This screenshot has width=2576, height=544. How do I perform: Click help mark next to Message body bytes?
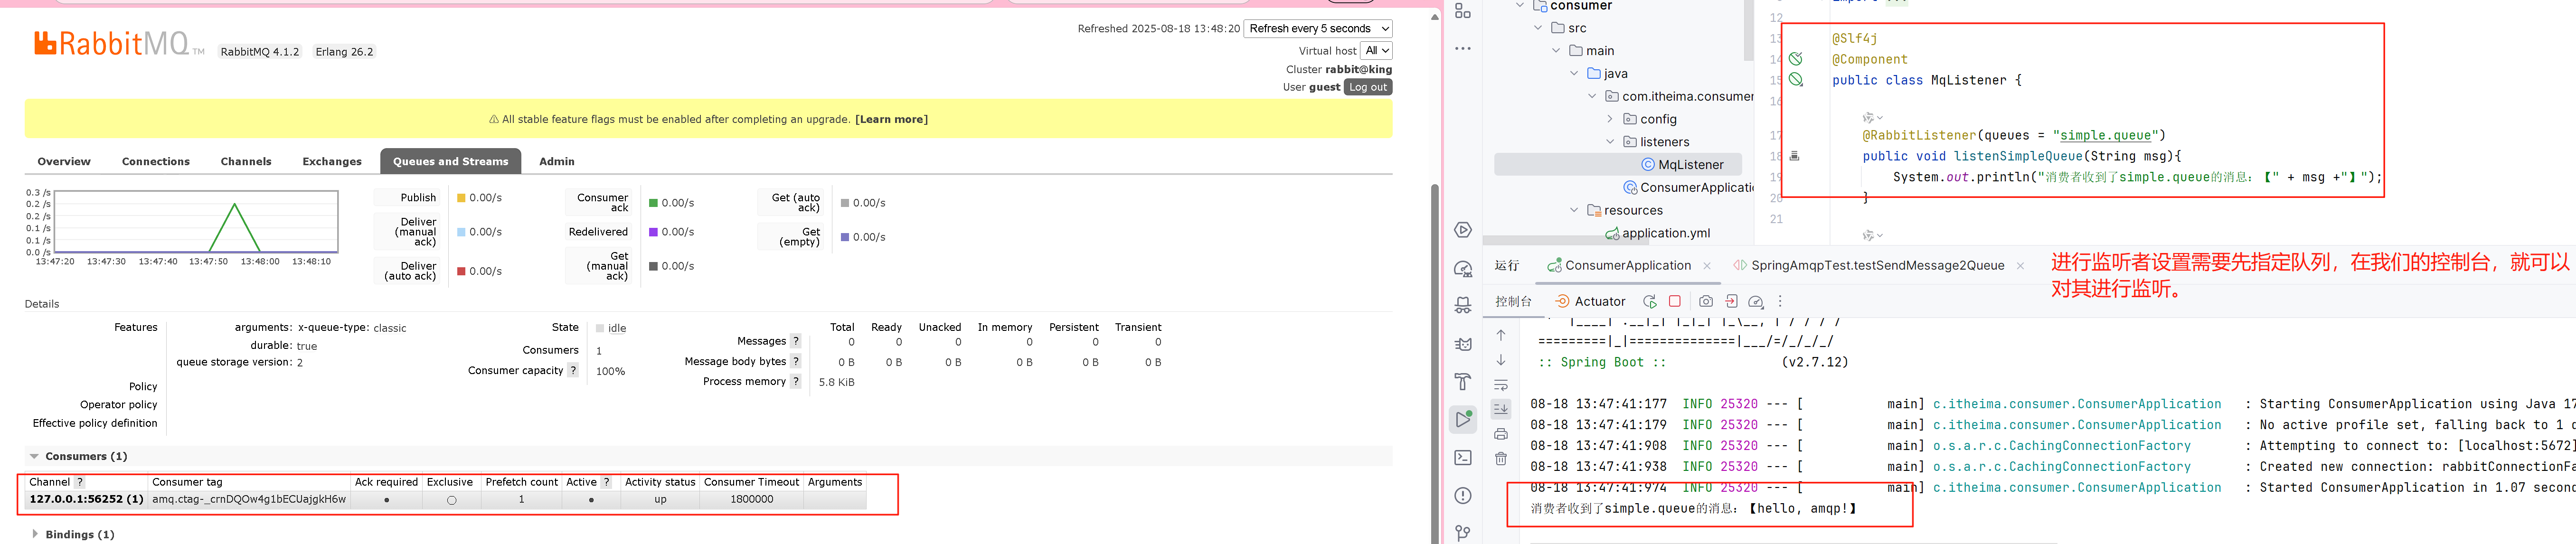pos(796,361)
